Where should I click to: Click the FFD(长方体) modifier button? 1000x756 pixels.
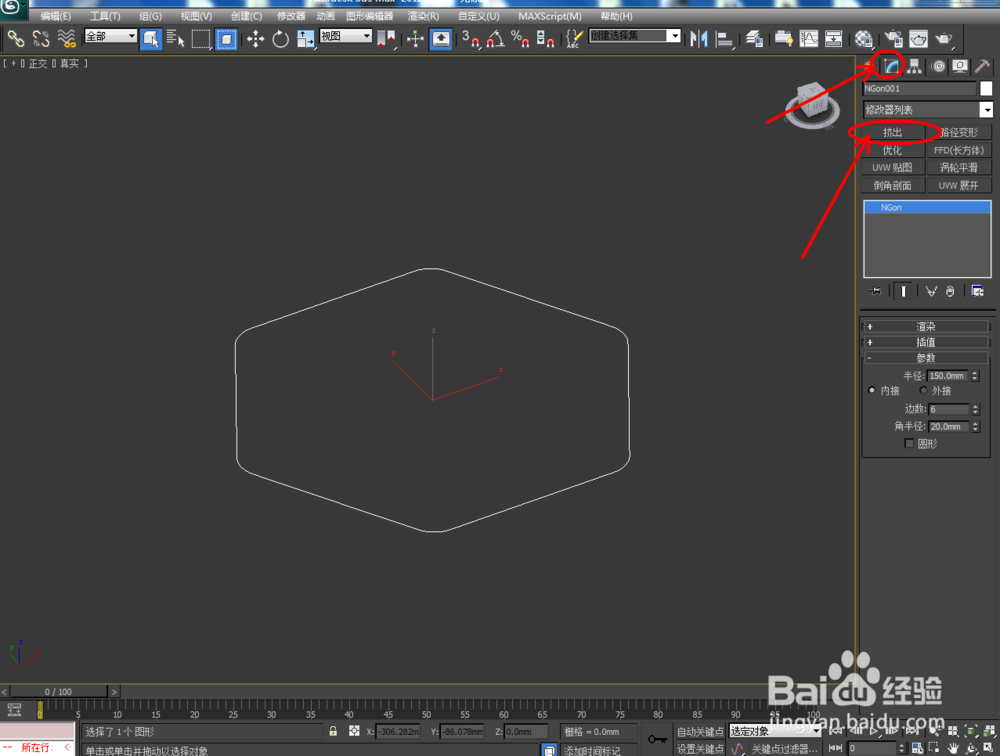pos(959,150)
